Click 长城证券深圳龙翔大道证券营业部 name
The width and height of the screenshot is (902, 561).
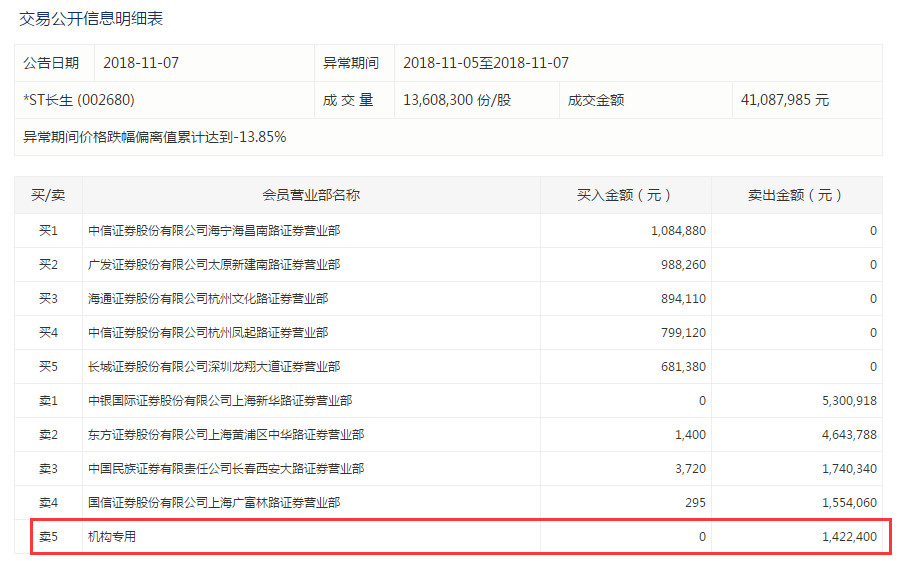pos(214,367)
